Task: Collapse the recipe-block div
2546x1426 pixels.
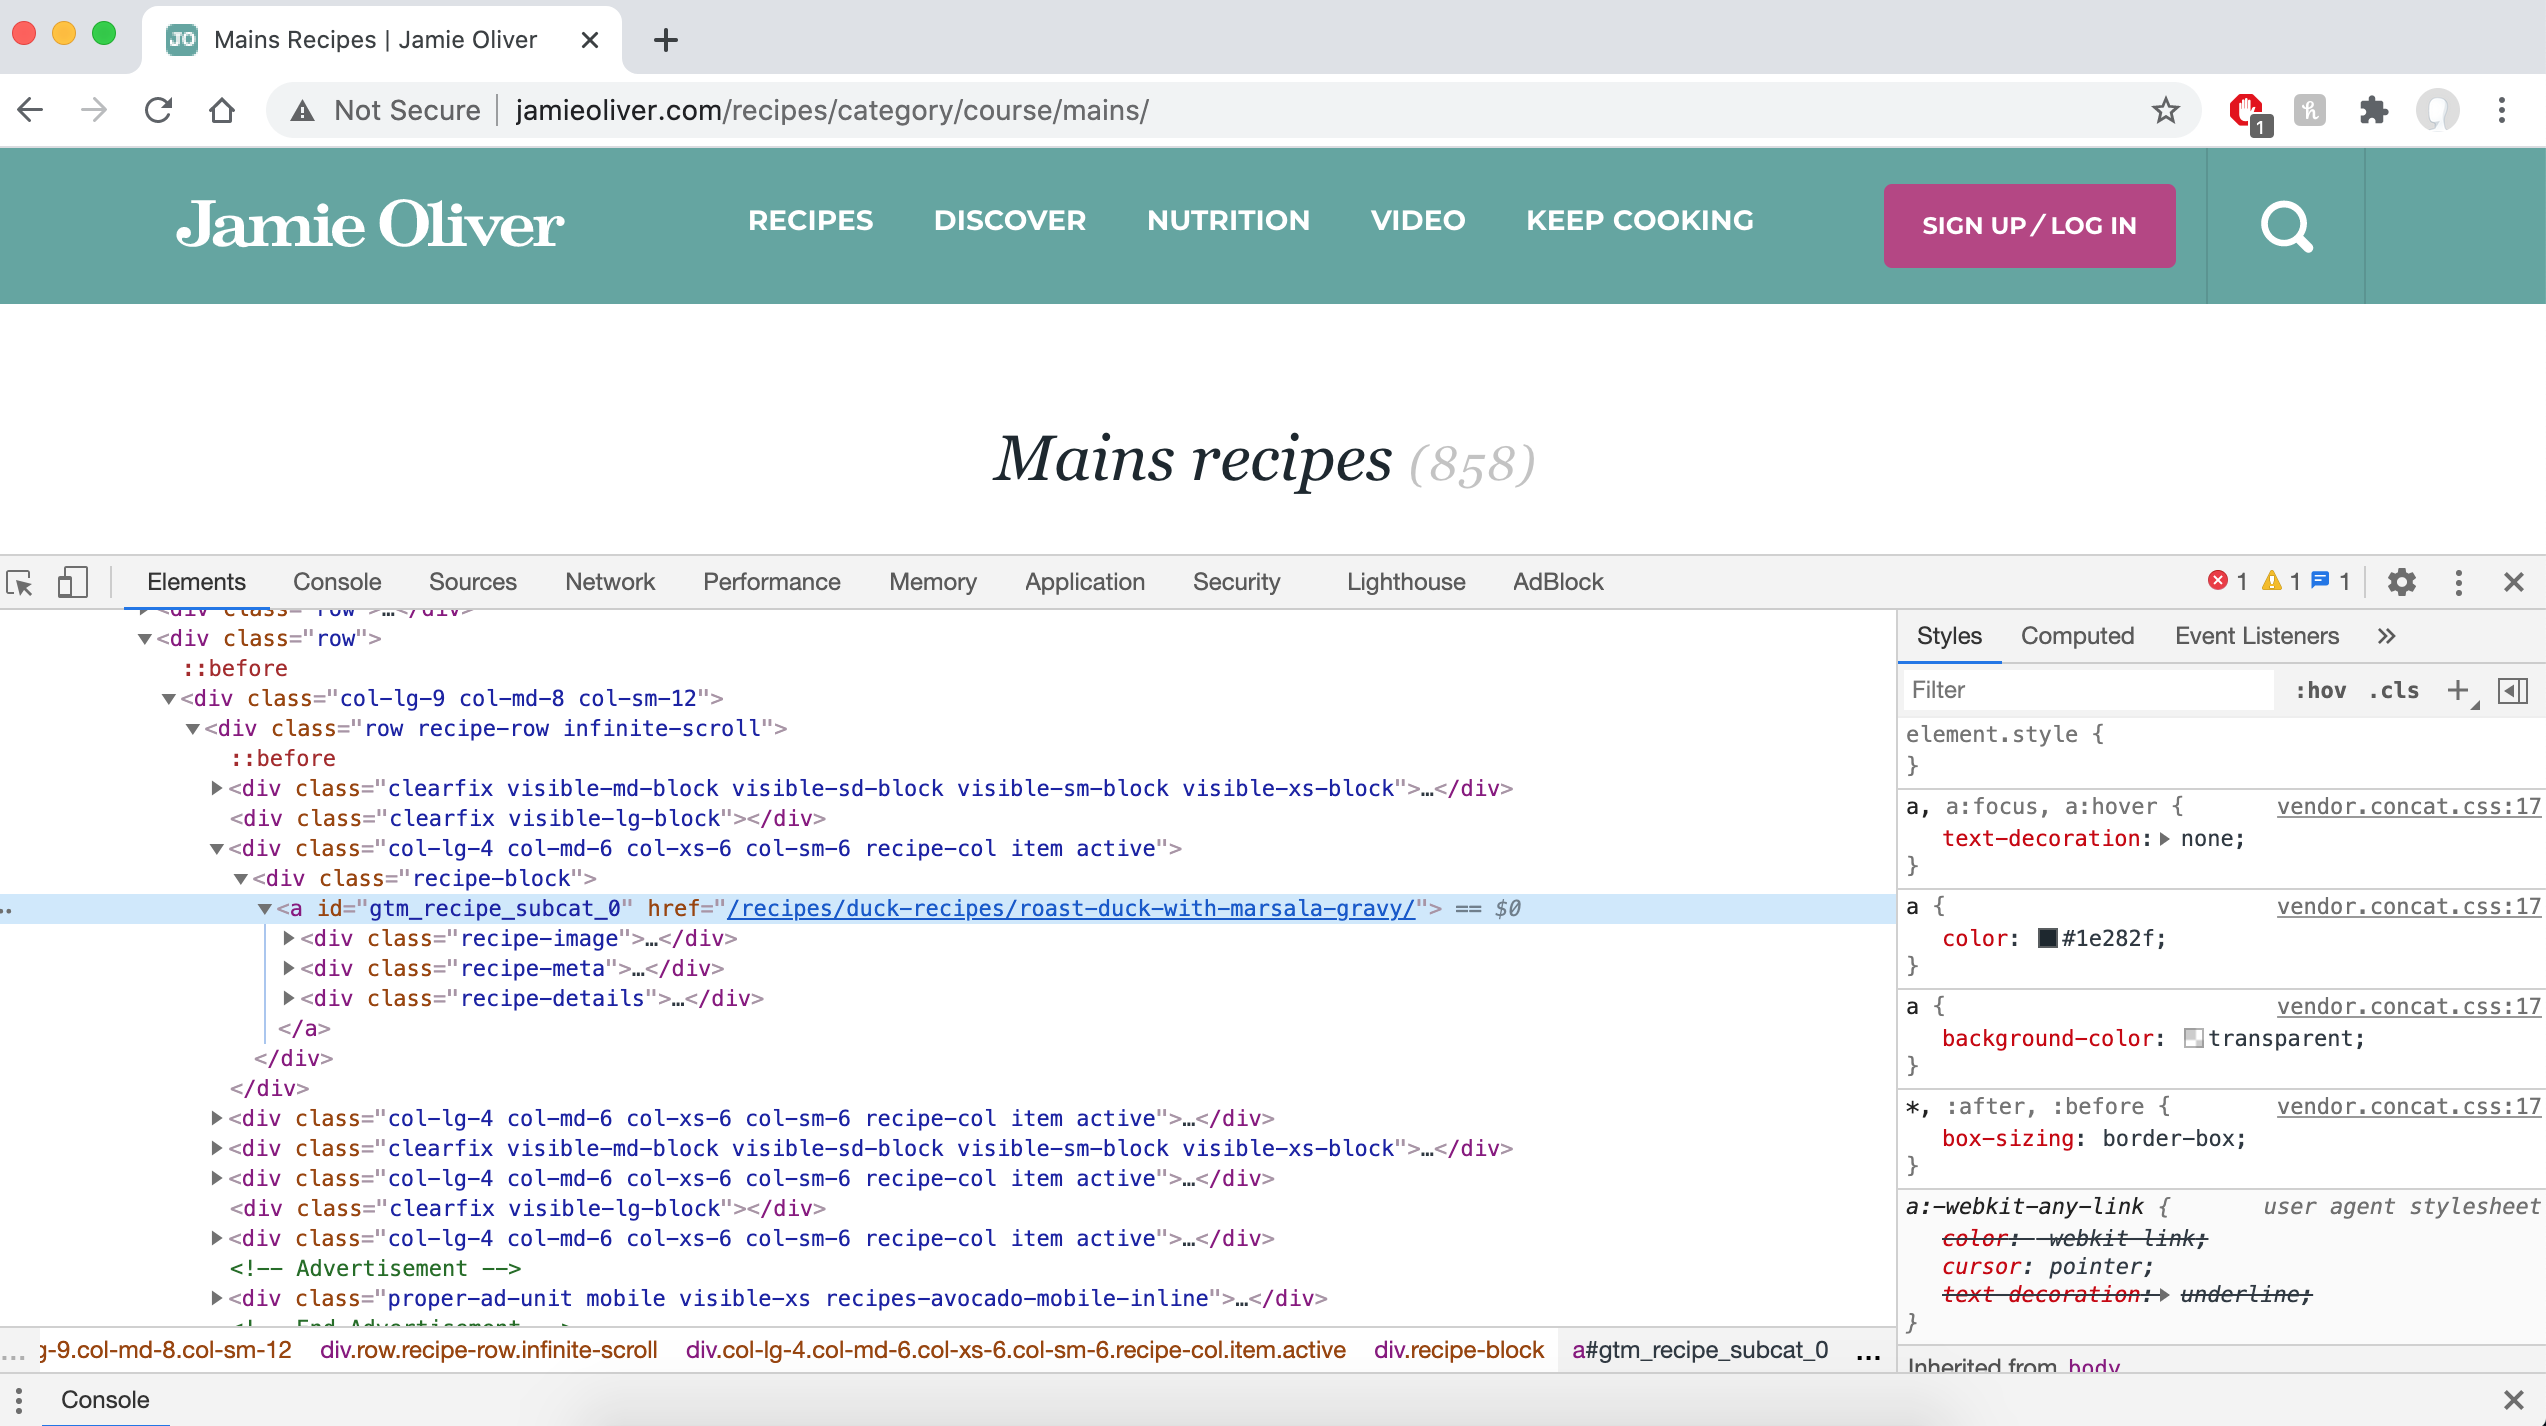Action: pos(241,879)
